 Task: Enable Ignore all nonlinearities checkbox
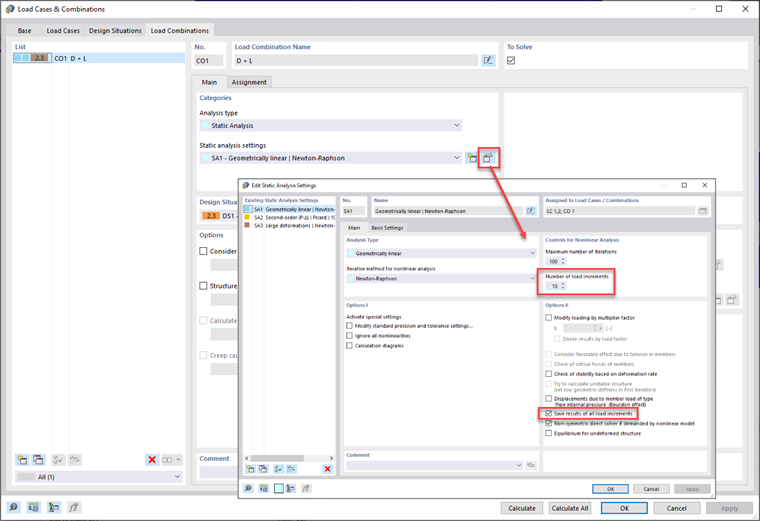click(x=349, y=335)
